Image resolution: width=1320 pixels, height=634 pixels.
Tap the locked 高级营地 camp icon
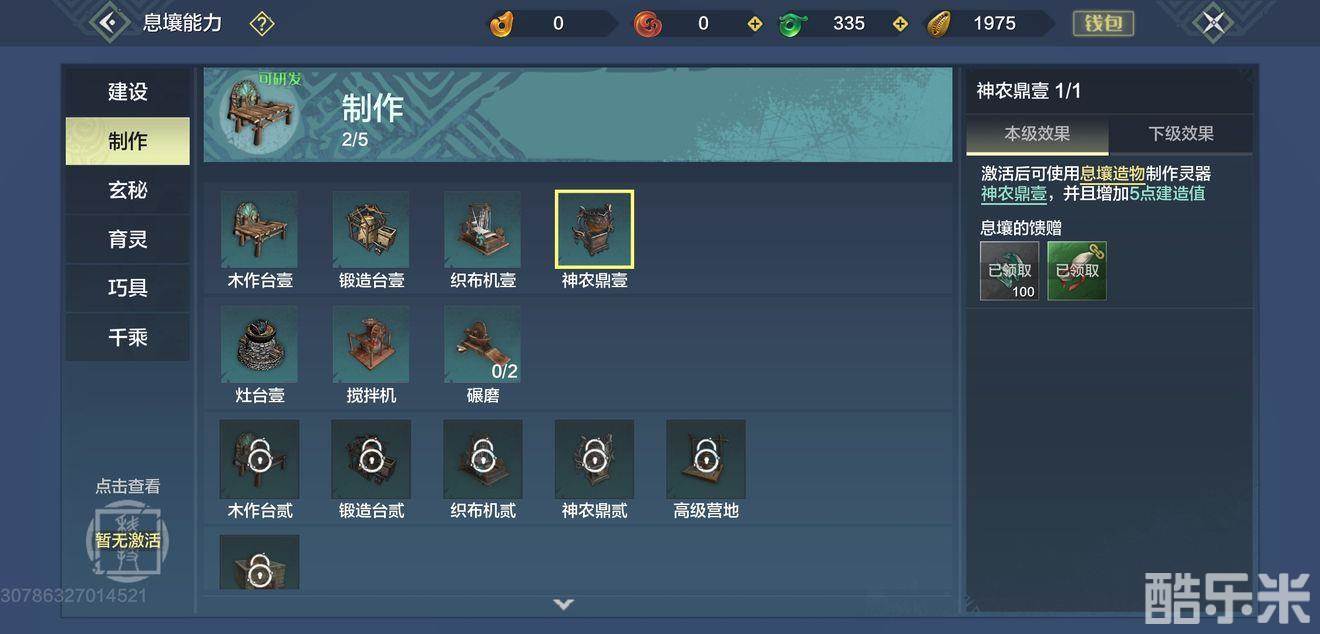(x=706, y=459)
